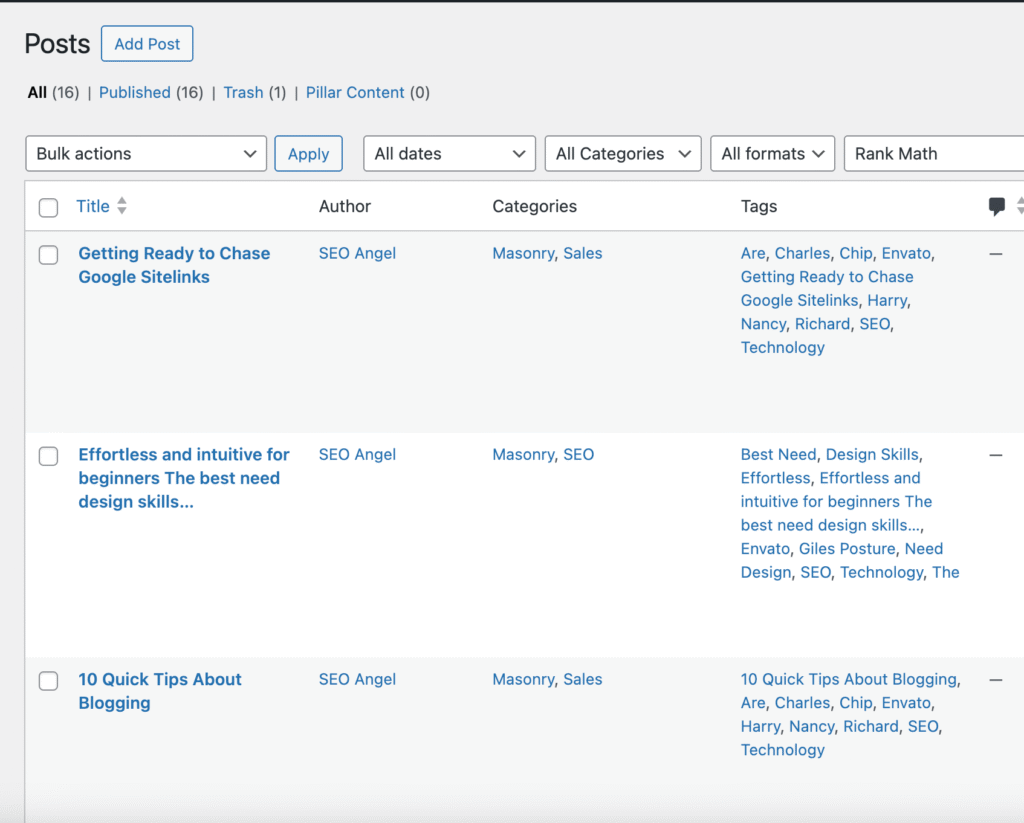
Task: Toggle the select all posts checkbox
Action: (48, 208)
